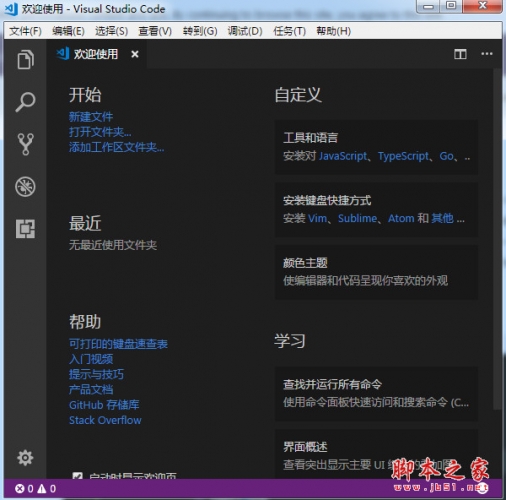Open the 帮助(H) menu
506x500 pixels.
pyautogui.click(x=333, y=31)
